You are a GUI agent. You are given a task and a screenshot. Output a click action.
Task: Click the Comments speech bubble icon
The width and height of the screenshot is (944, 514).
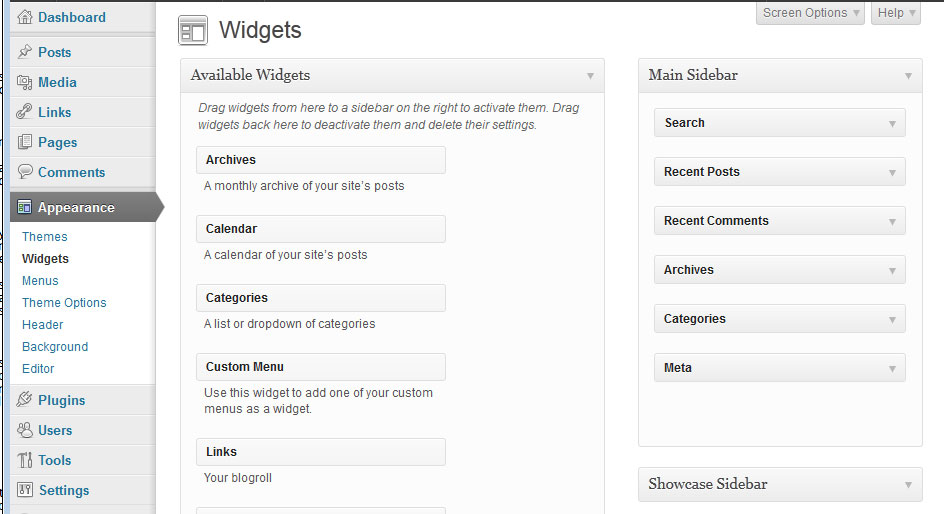coord(25,172)
